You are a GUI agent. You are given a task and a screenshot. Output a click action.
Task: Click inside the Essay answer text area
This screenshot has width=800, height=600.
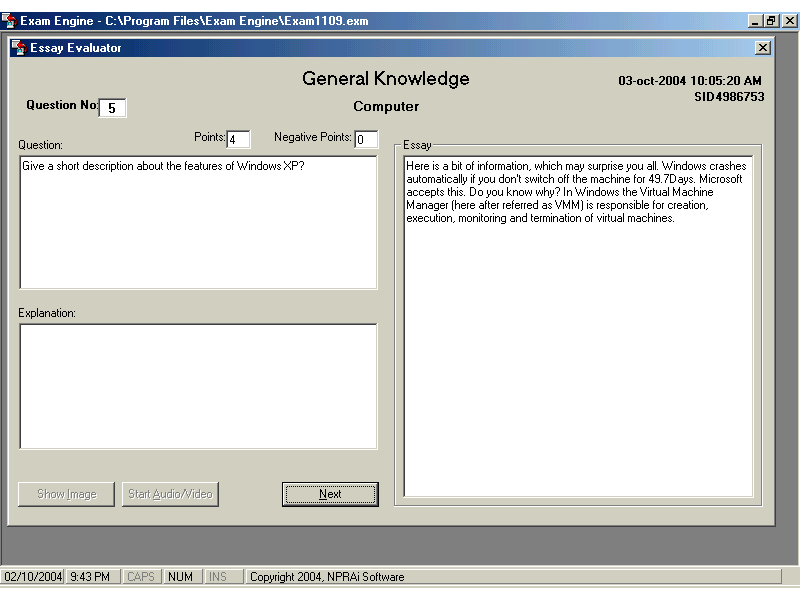578,325
